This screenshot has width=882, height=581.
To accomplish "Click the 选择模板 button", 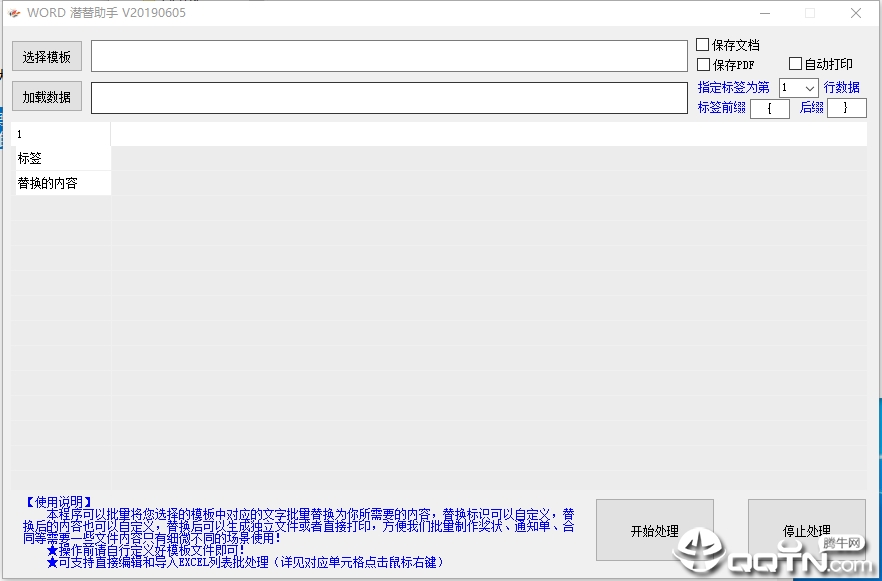I will (x=47, y=56).
